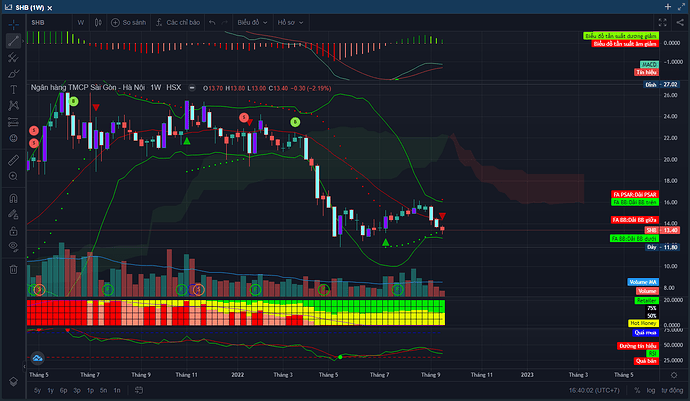Open the chart settings diamond icon
690x401 pixels.
[674, 375]
